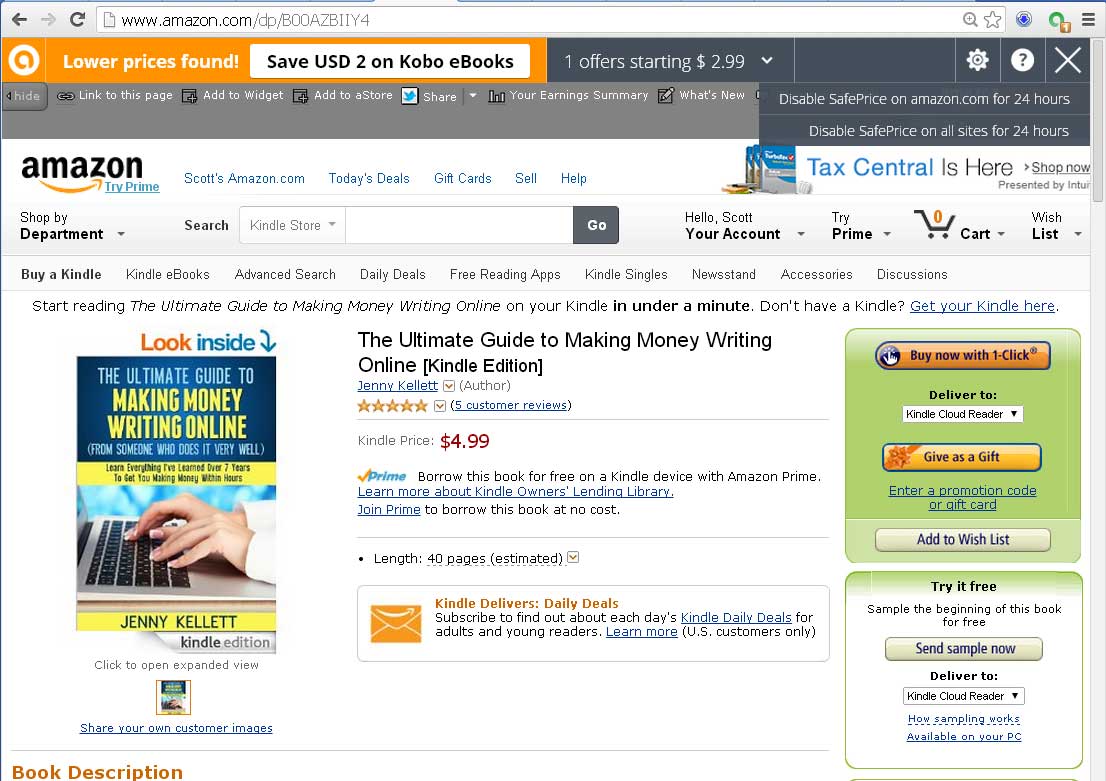Open the 5 customer reviews link
The height and width of the screenshot is (781, 1106).
click(x=510, y=405)
